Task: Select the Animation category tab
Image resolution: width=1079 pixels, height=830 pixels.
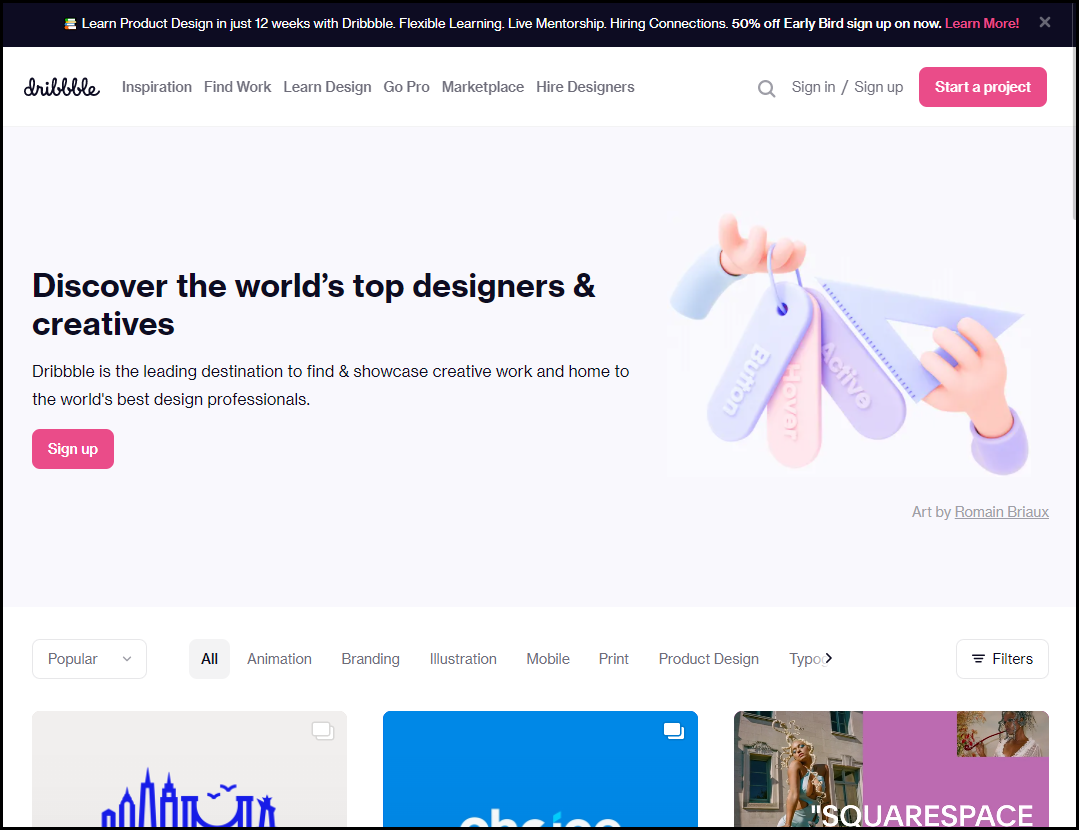Action: point(279,659)
